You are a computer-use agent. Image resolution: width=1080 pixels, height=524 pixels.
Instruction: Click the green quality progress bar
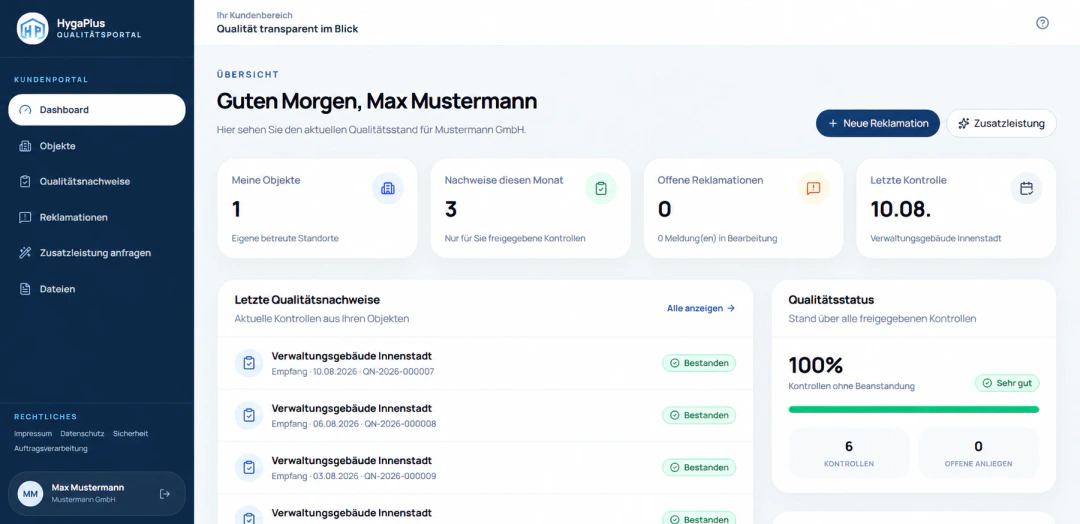click(x=913, y=410)
